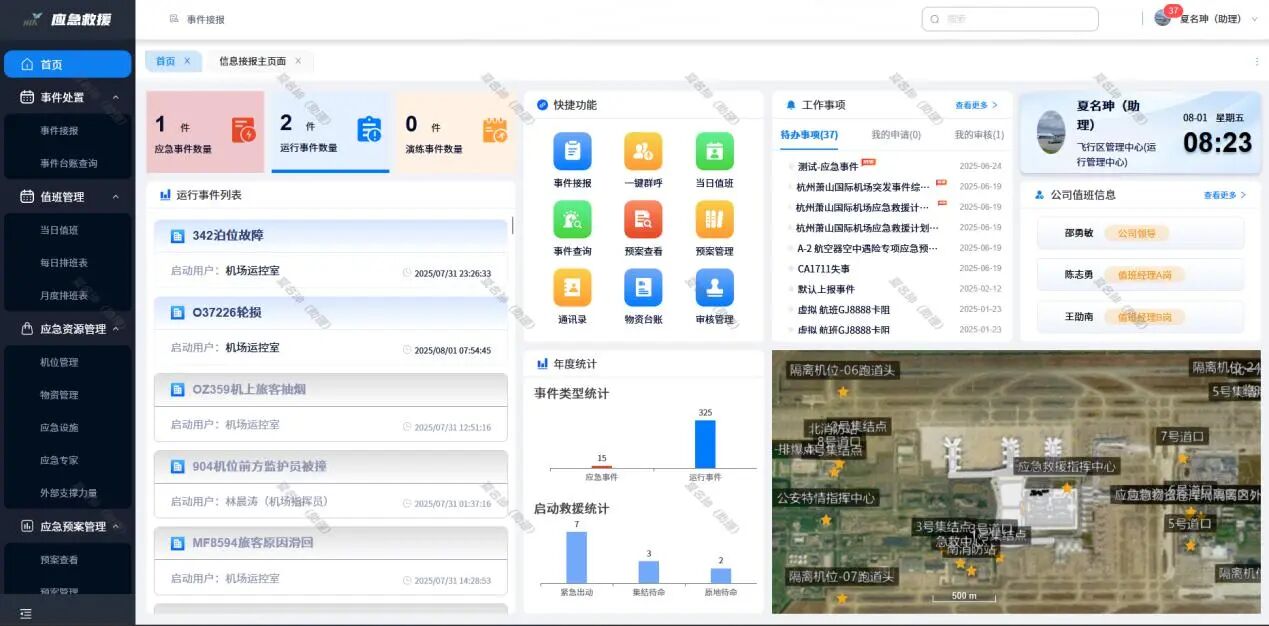Close the 首页 tab
This screenshot has width=1269, height=626.
[187, 61]
